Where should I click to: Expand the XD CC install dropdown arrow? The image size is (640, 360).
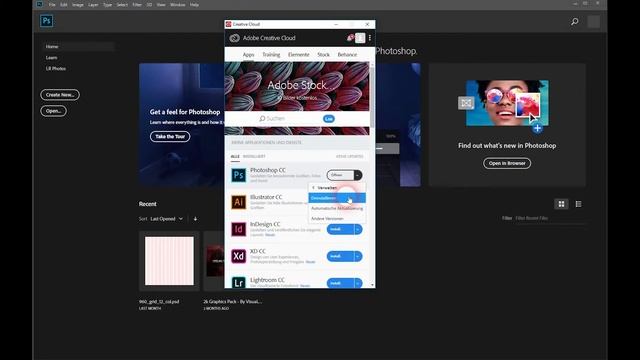coord(358,256)
